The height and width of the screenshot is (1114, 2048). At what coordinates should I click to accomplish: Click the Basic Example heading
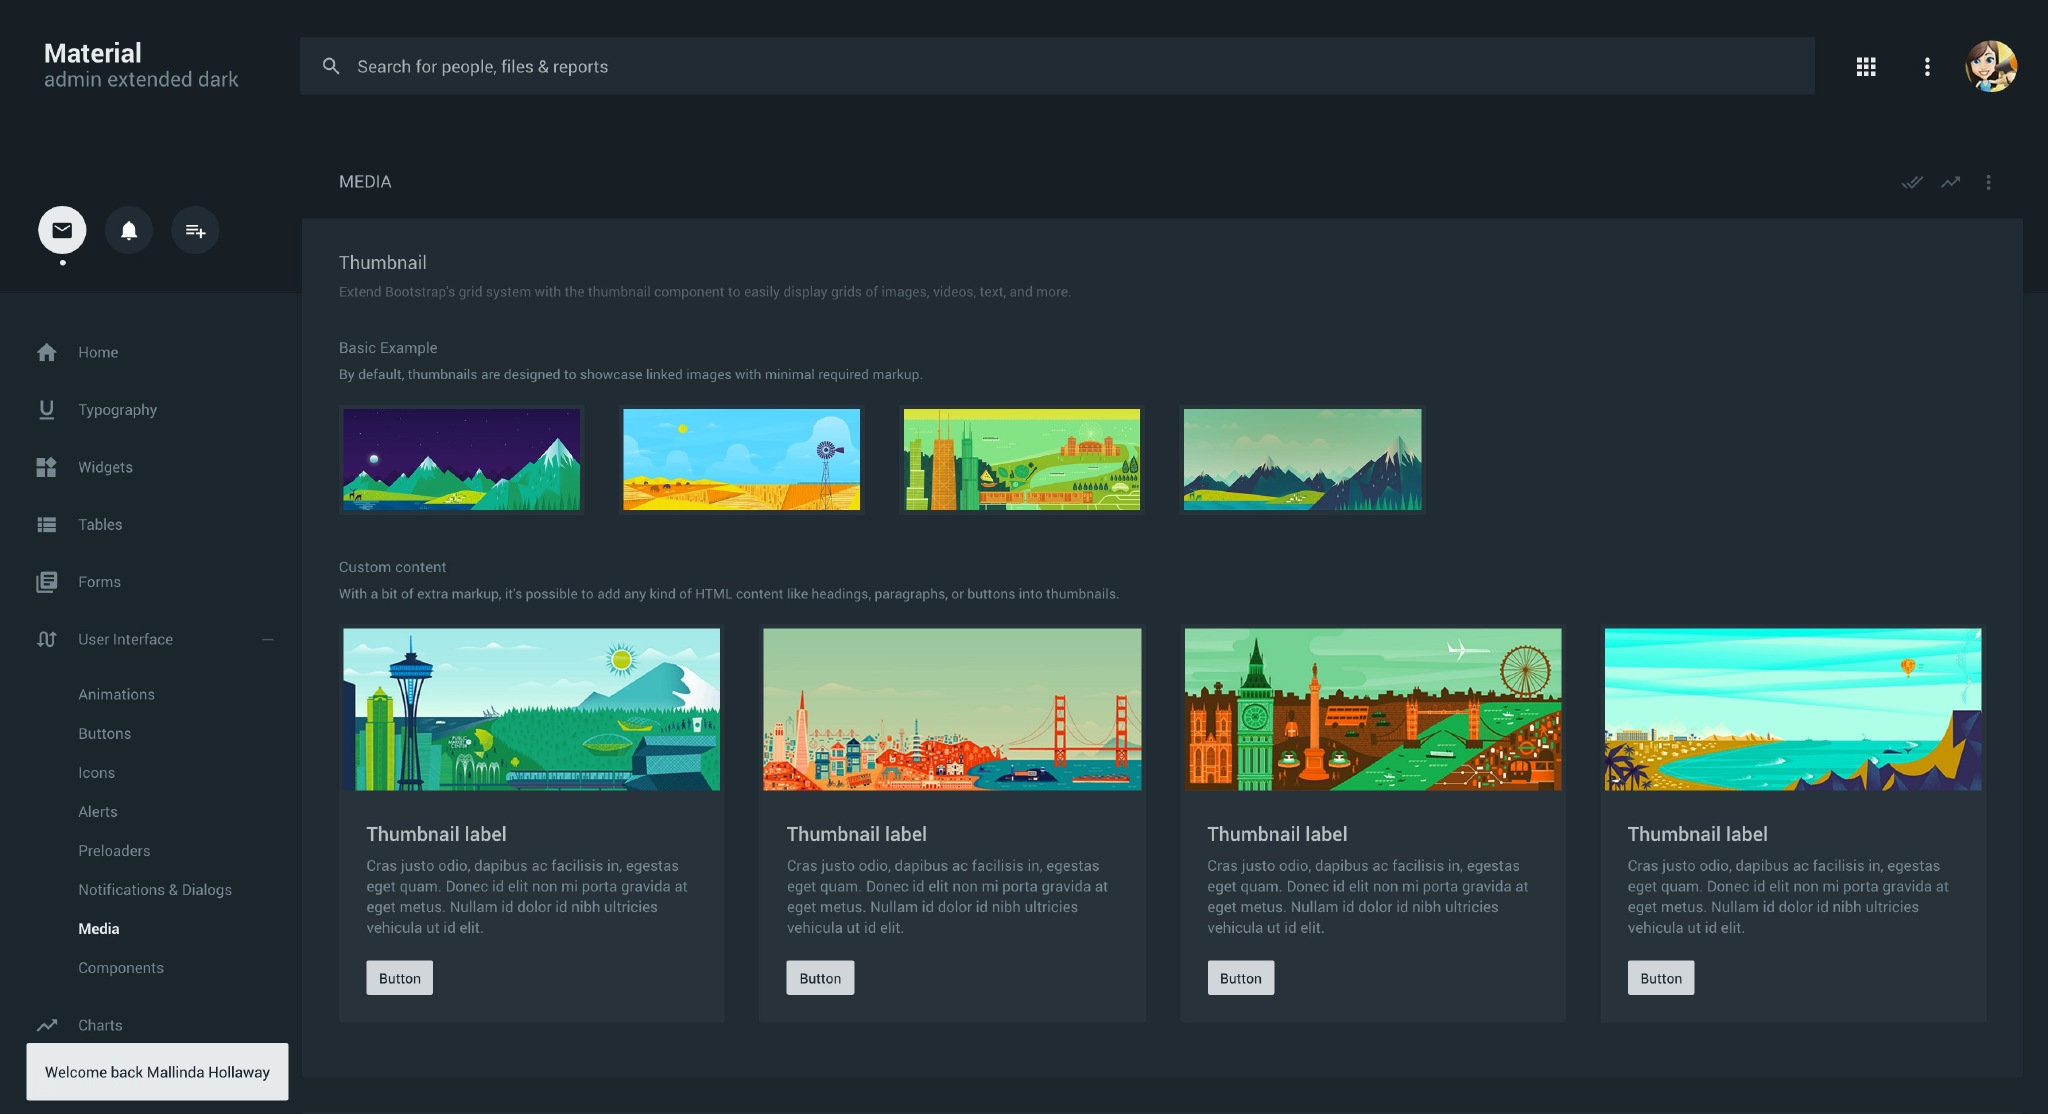click(x=388, y=347)
